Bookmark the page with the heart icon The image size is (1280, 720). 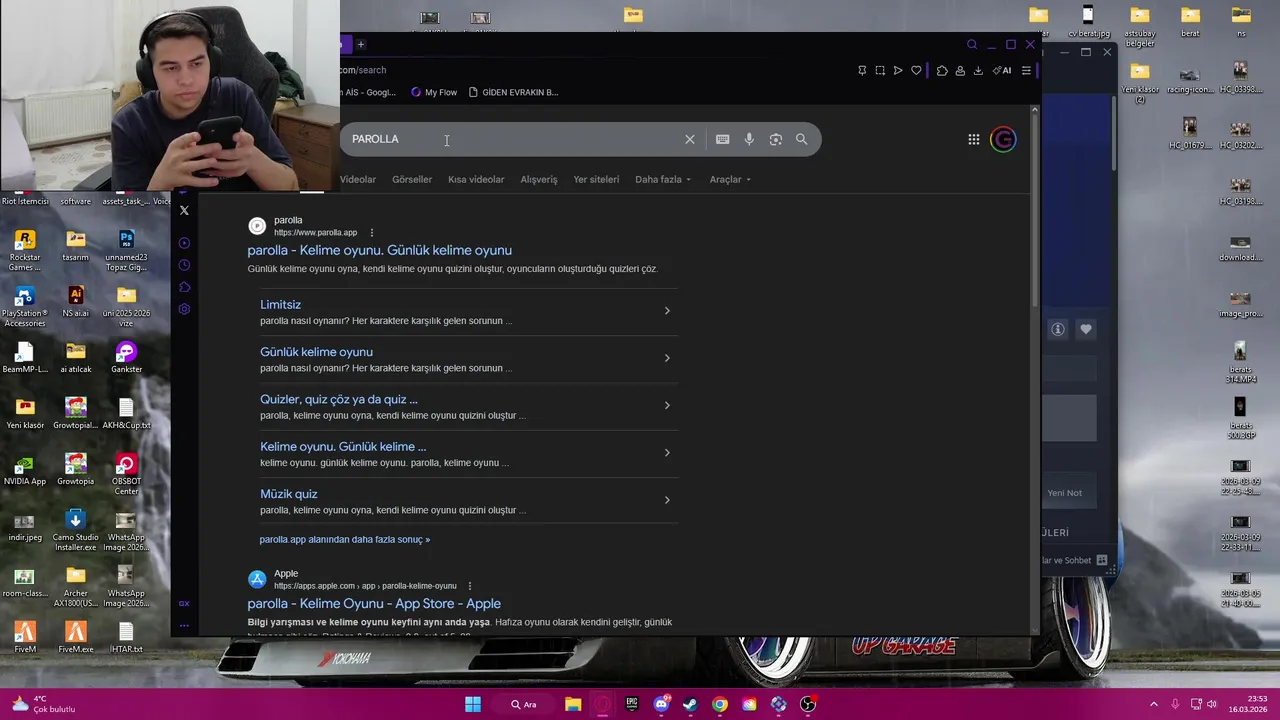pos(916,70)
